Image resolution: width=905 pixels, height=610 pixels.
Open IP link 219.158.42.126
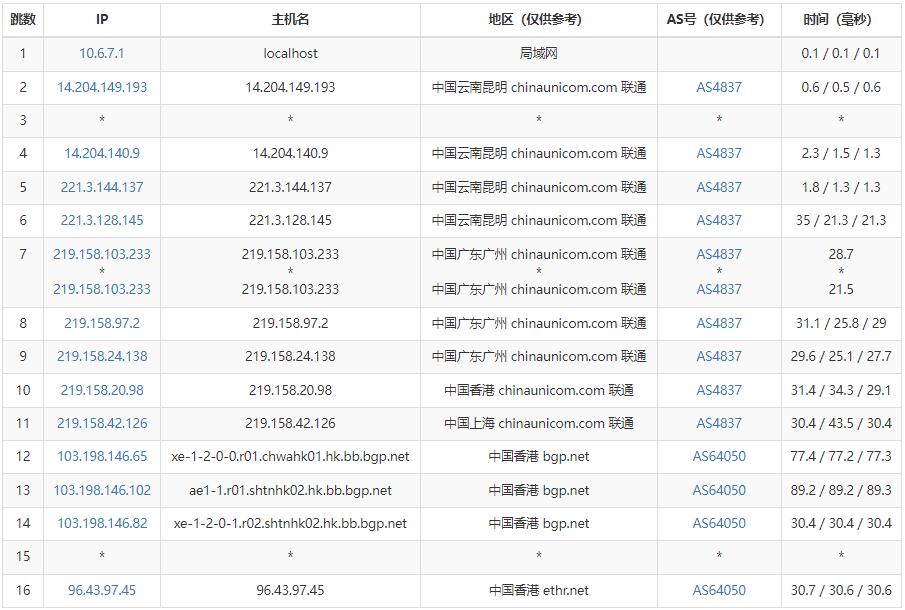[102, 423]
